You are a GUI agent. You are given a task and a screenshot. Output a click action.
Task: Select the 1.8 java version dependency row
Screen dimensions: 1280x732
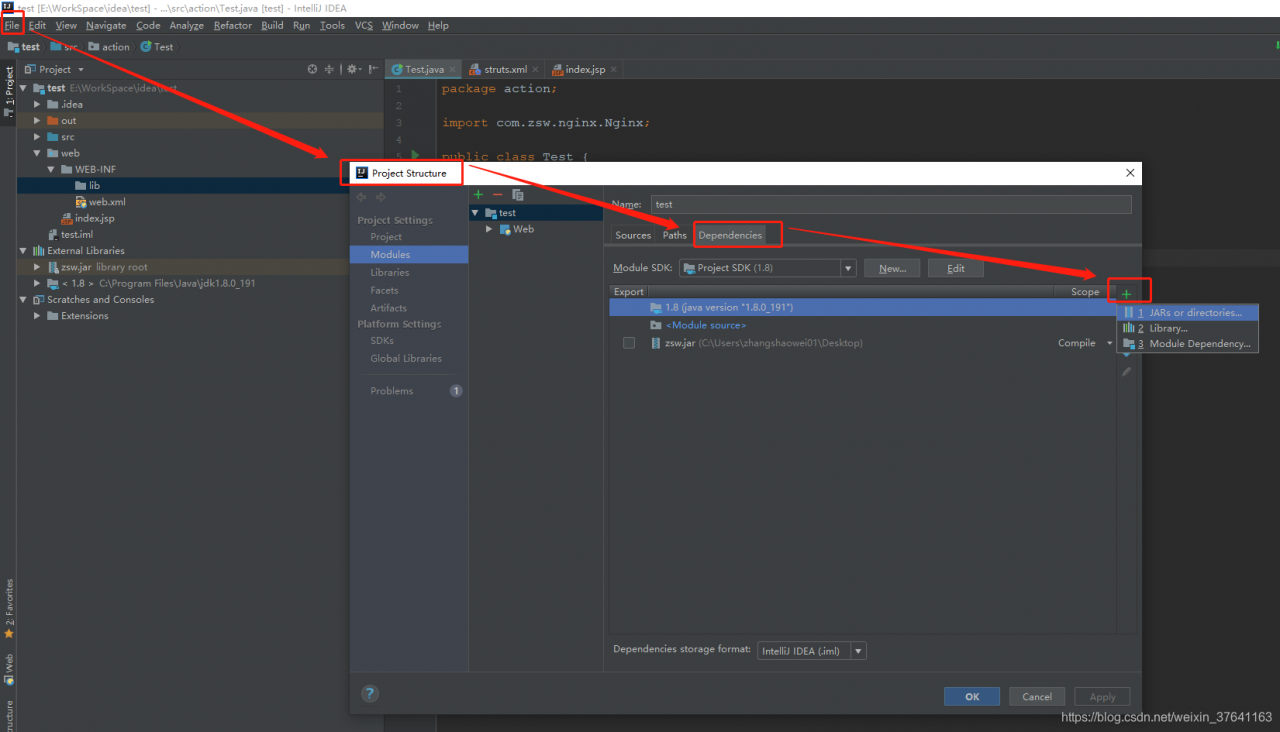(x=862, y=307)
